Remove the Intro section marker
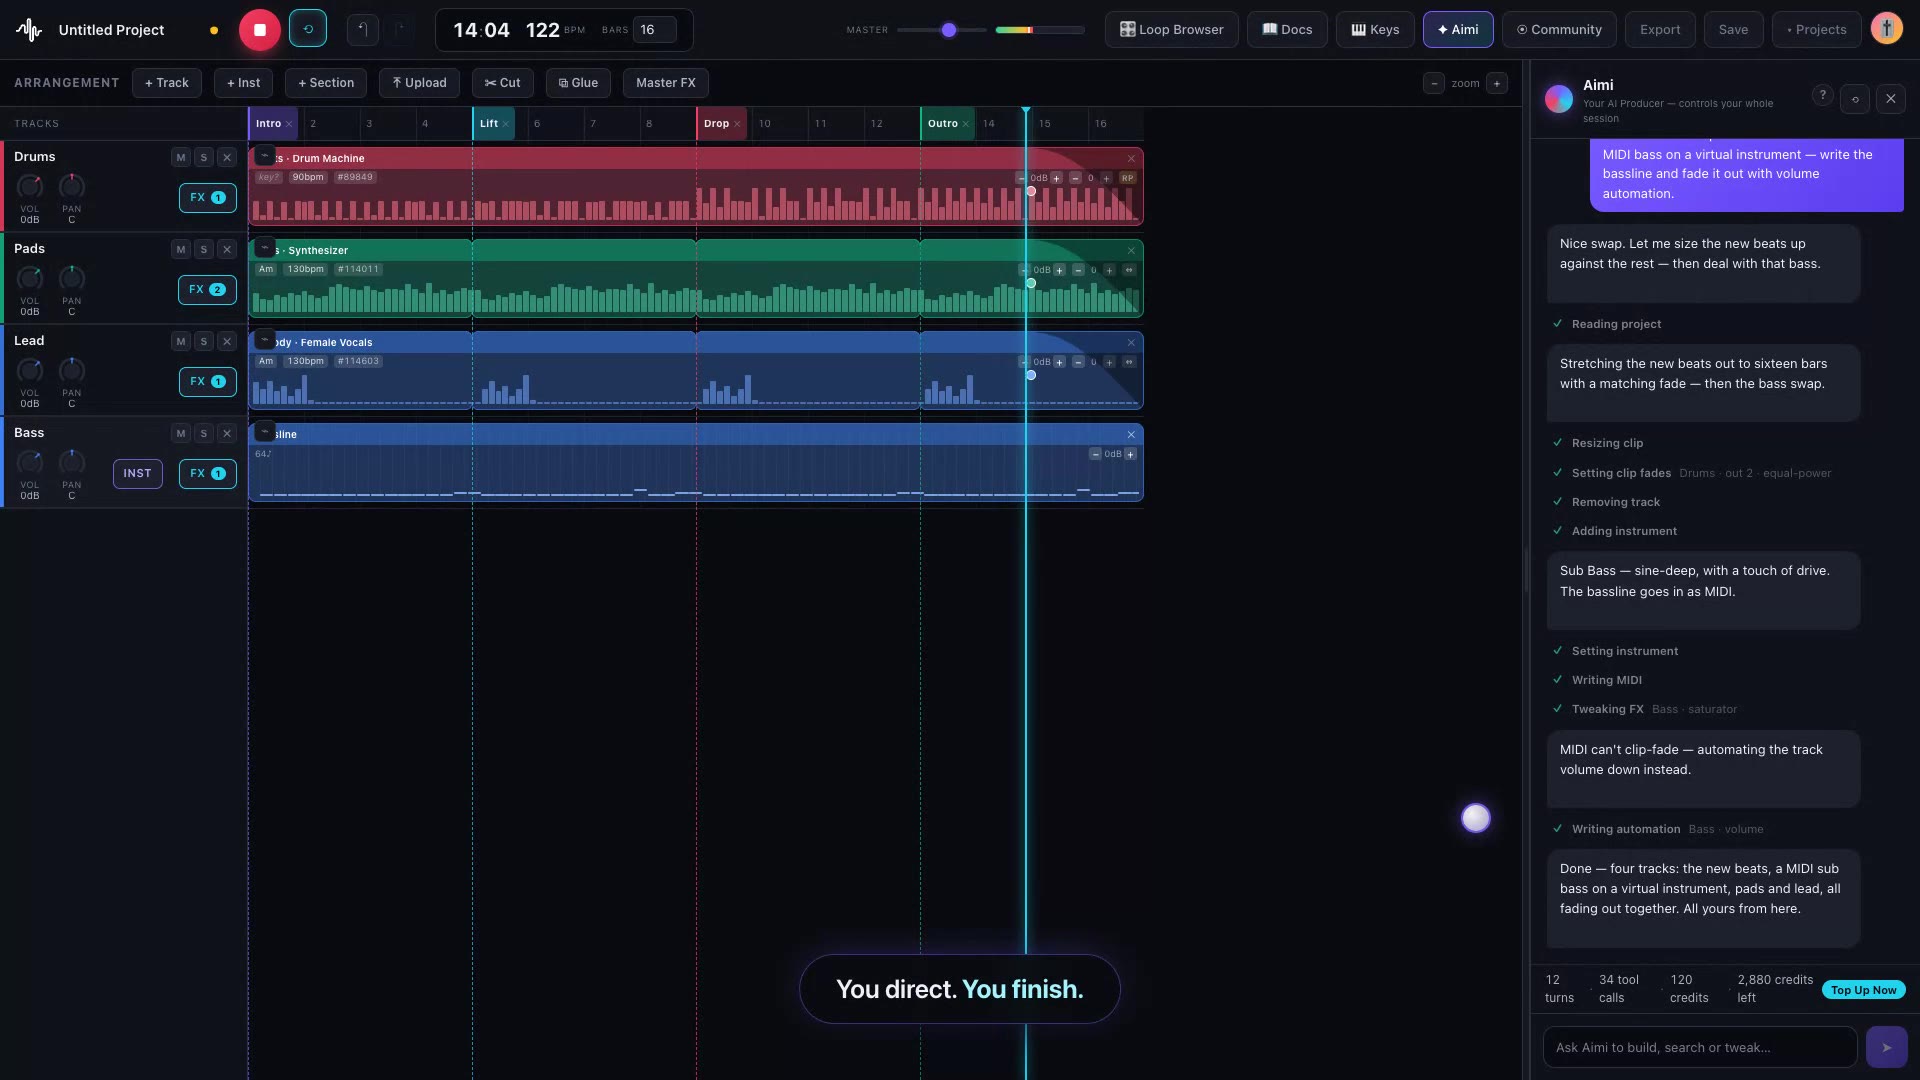 pos(289,124)
